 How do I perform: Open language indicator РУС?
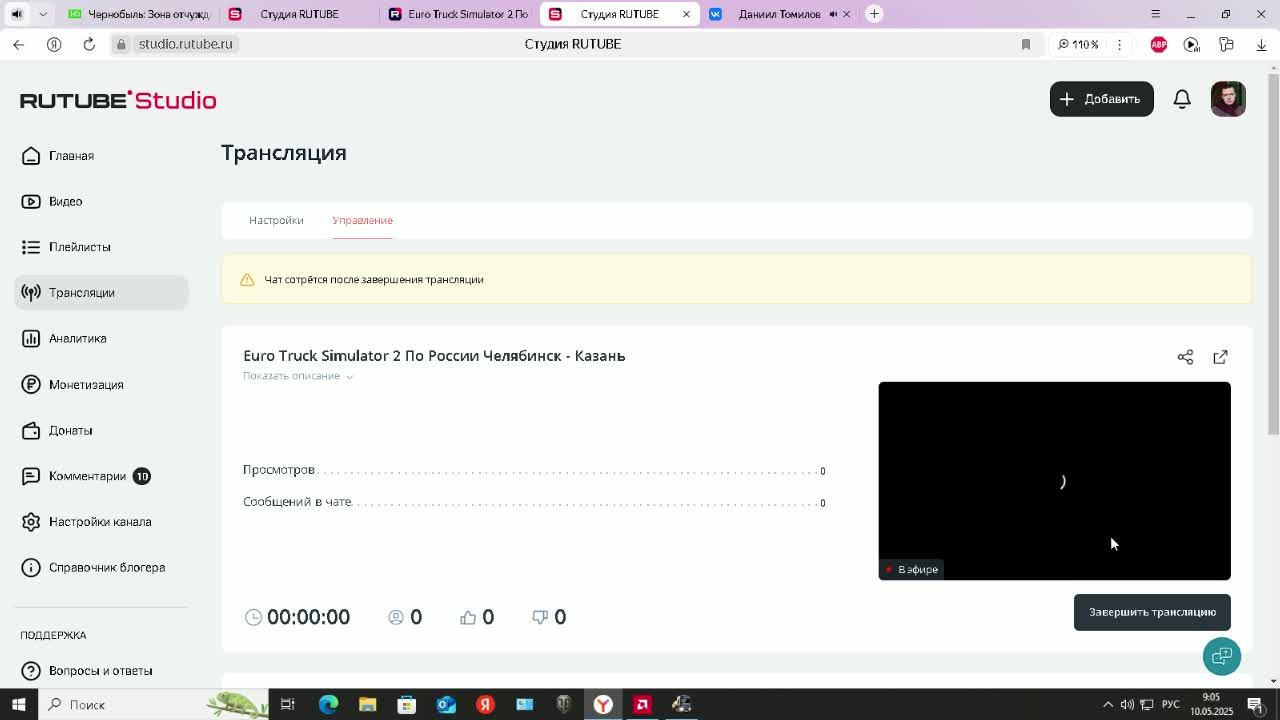click(1170, 704)
